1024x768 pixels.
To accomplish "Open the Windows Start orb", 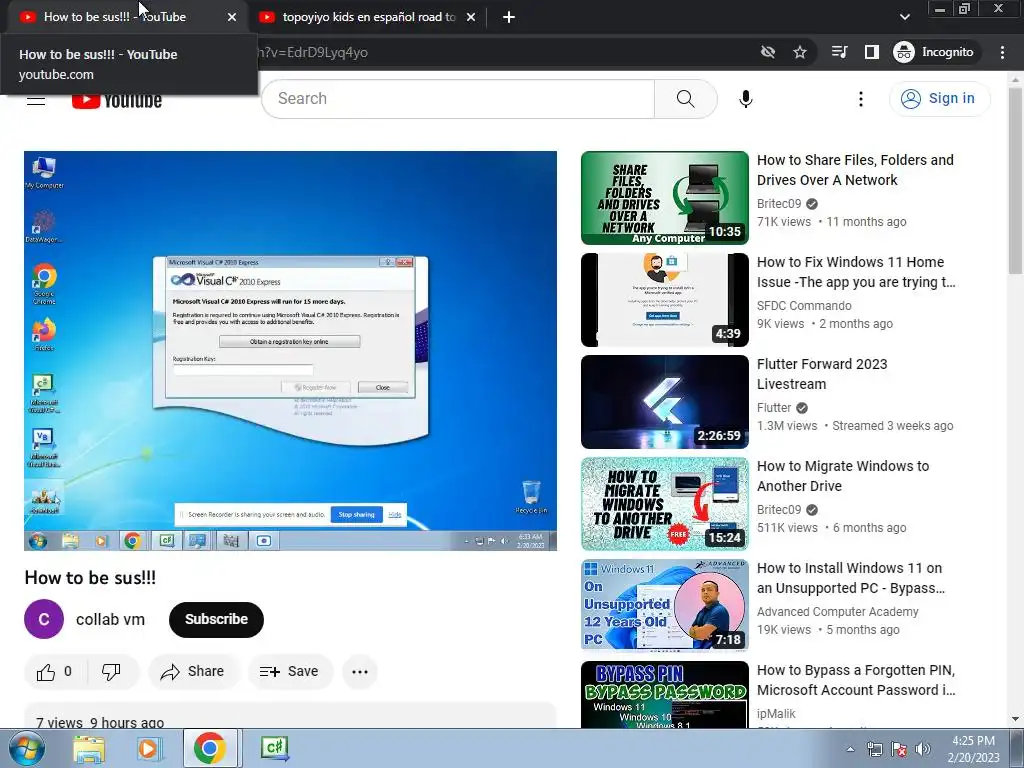I will coord(26,748).
